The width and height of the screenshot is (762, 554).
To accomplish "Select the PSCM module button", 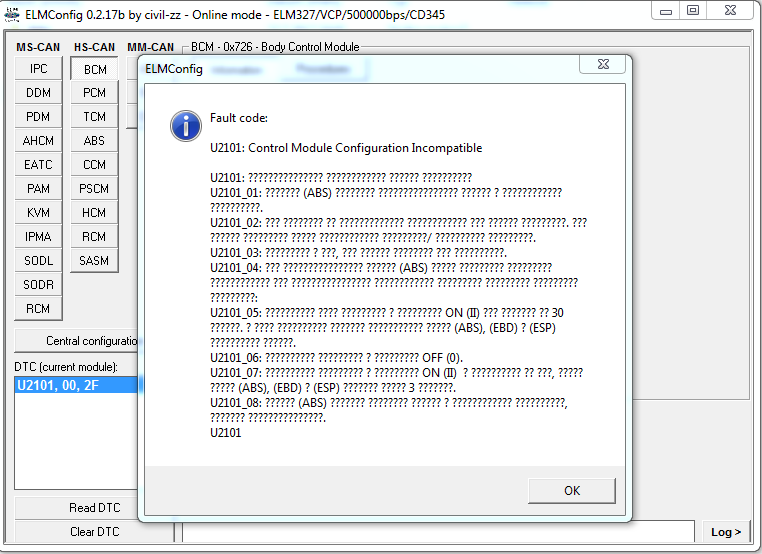I will click(x=94, y=189).
